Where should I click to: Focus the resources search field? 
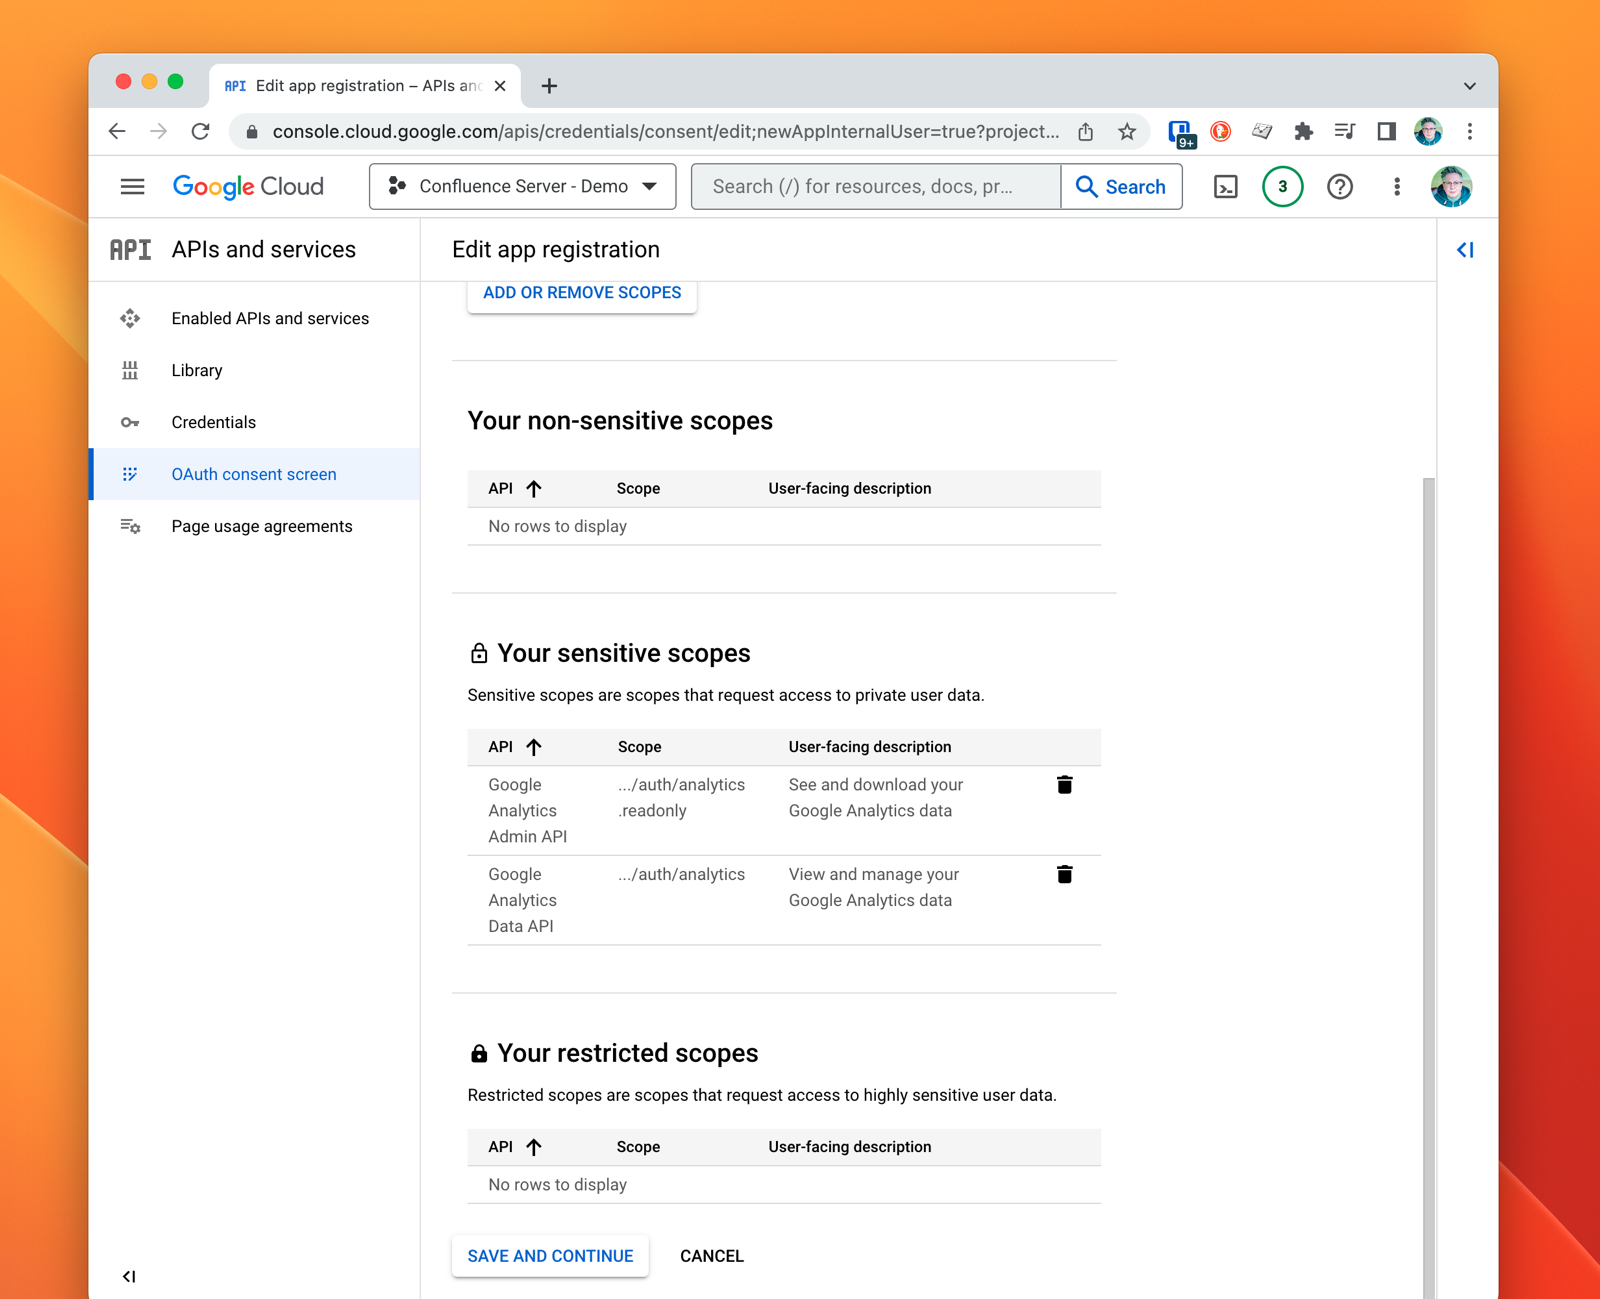pos(875,187)
